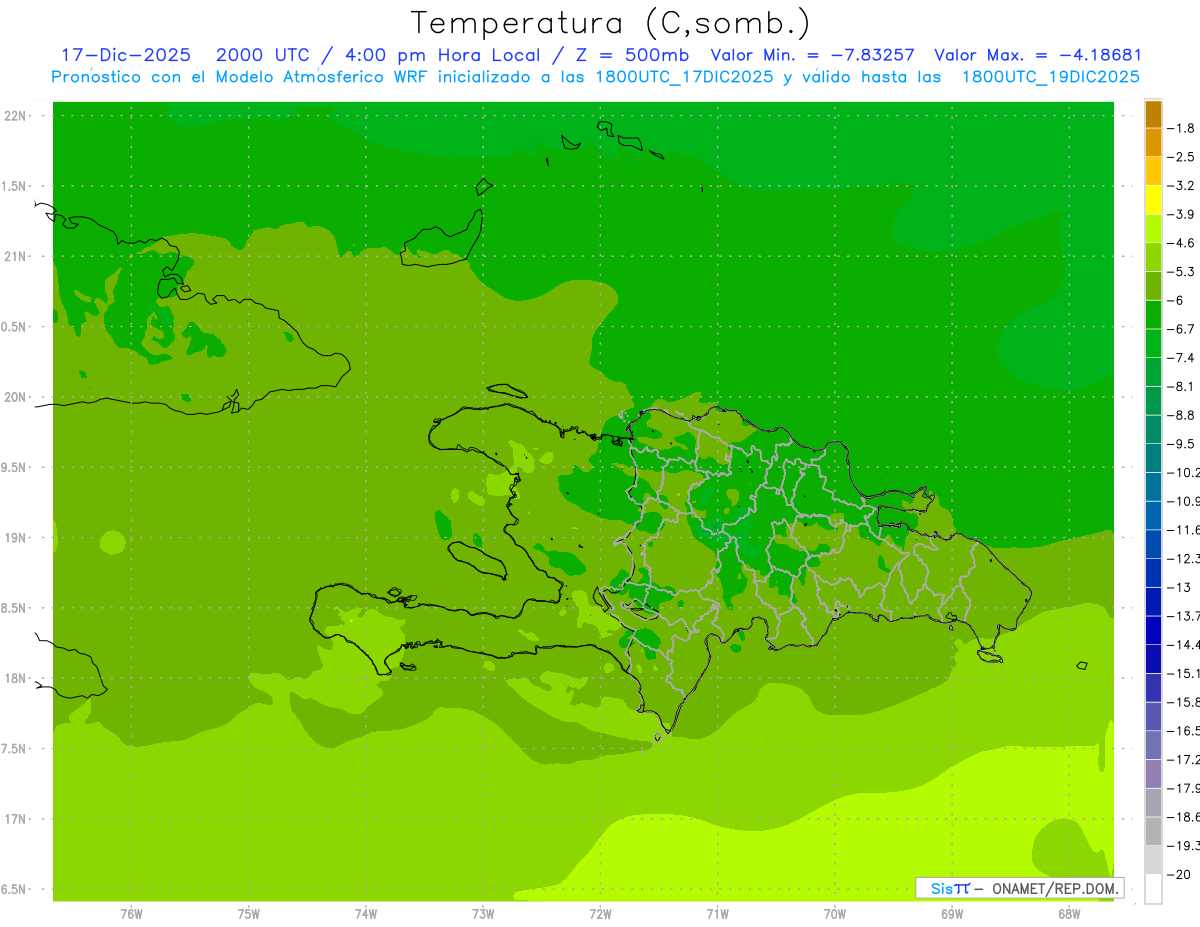1200x927 pixels.
Task: Pick the teal swatch between -9.5 and -10.2
Action: 1153,457
